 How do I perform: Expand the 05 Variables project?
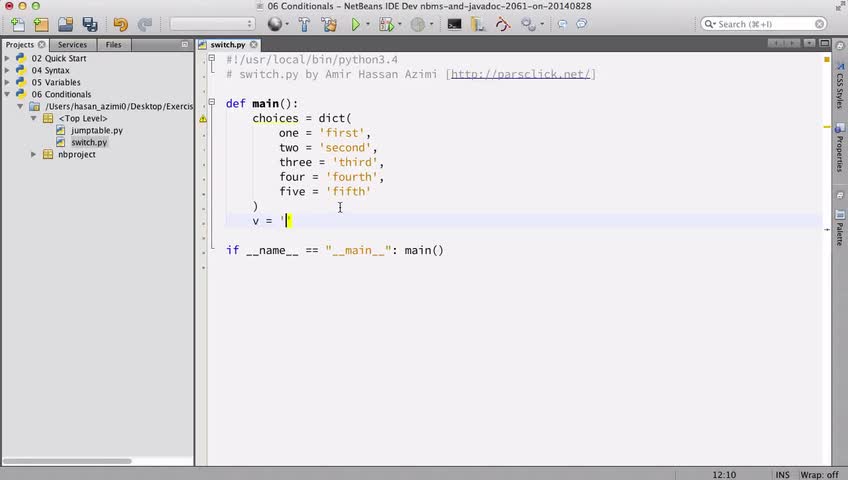[7, 82]
